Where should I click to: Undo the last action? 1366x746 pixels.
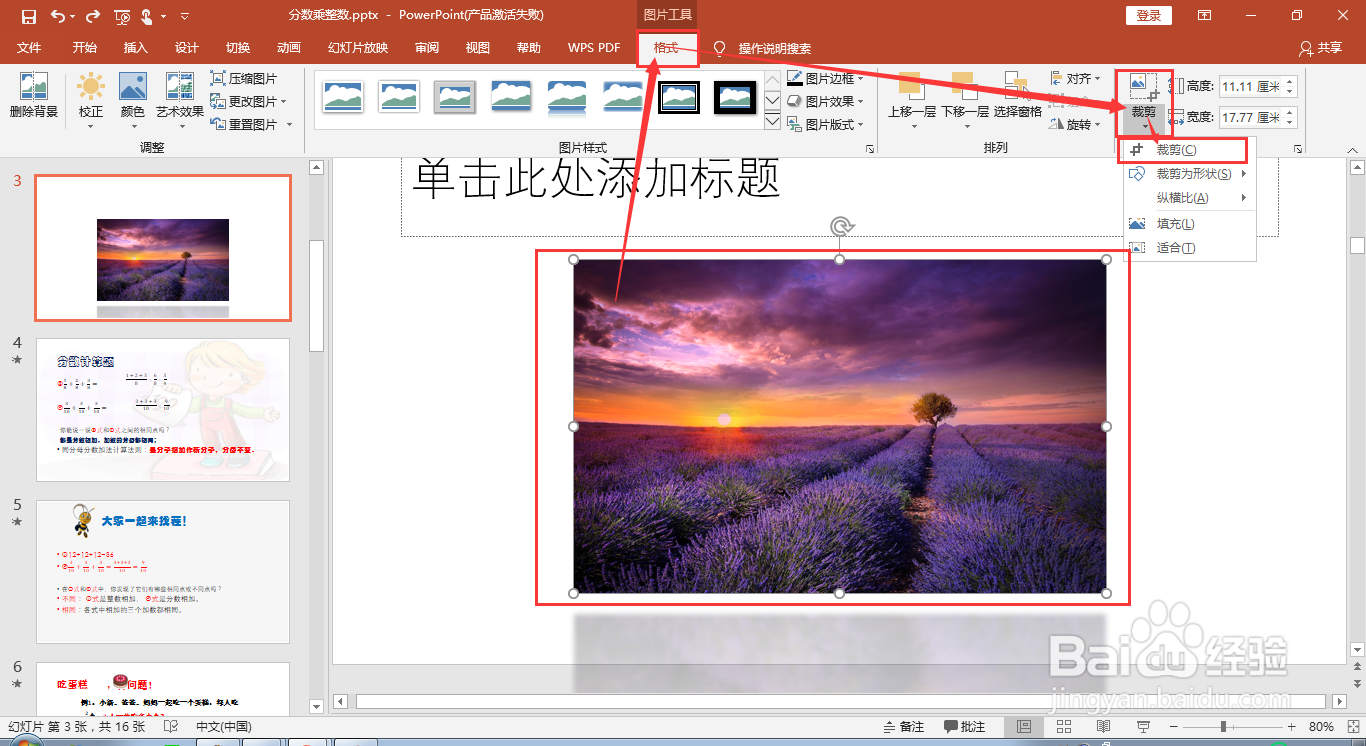tap(57, 16)
